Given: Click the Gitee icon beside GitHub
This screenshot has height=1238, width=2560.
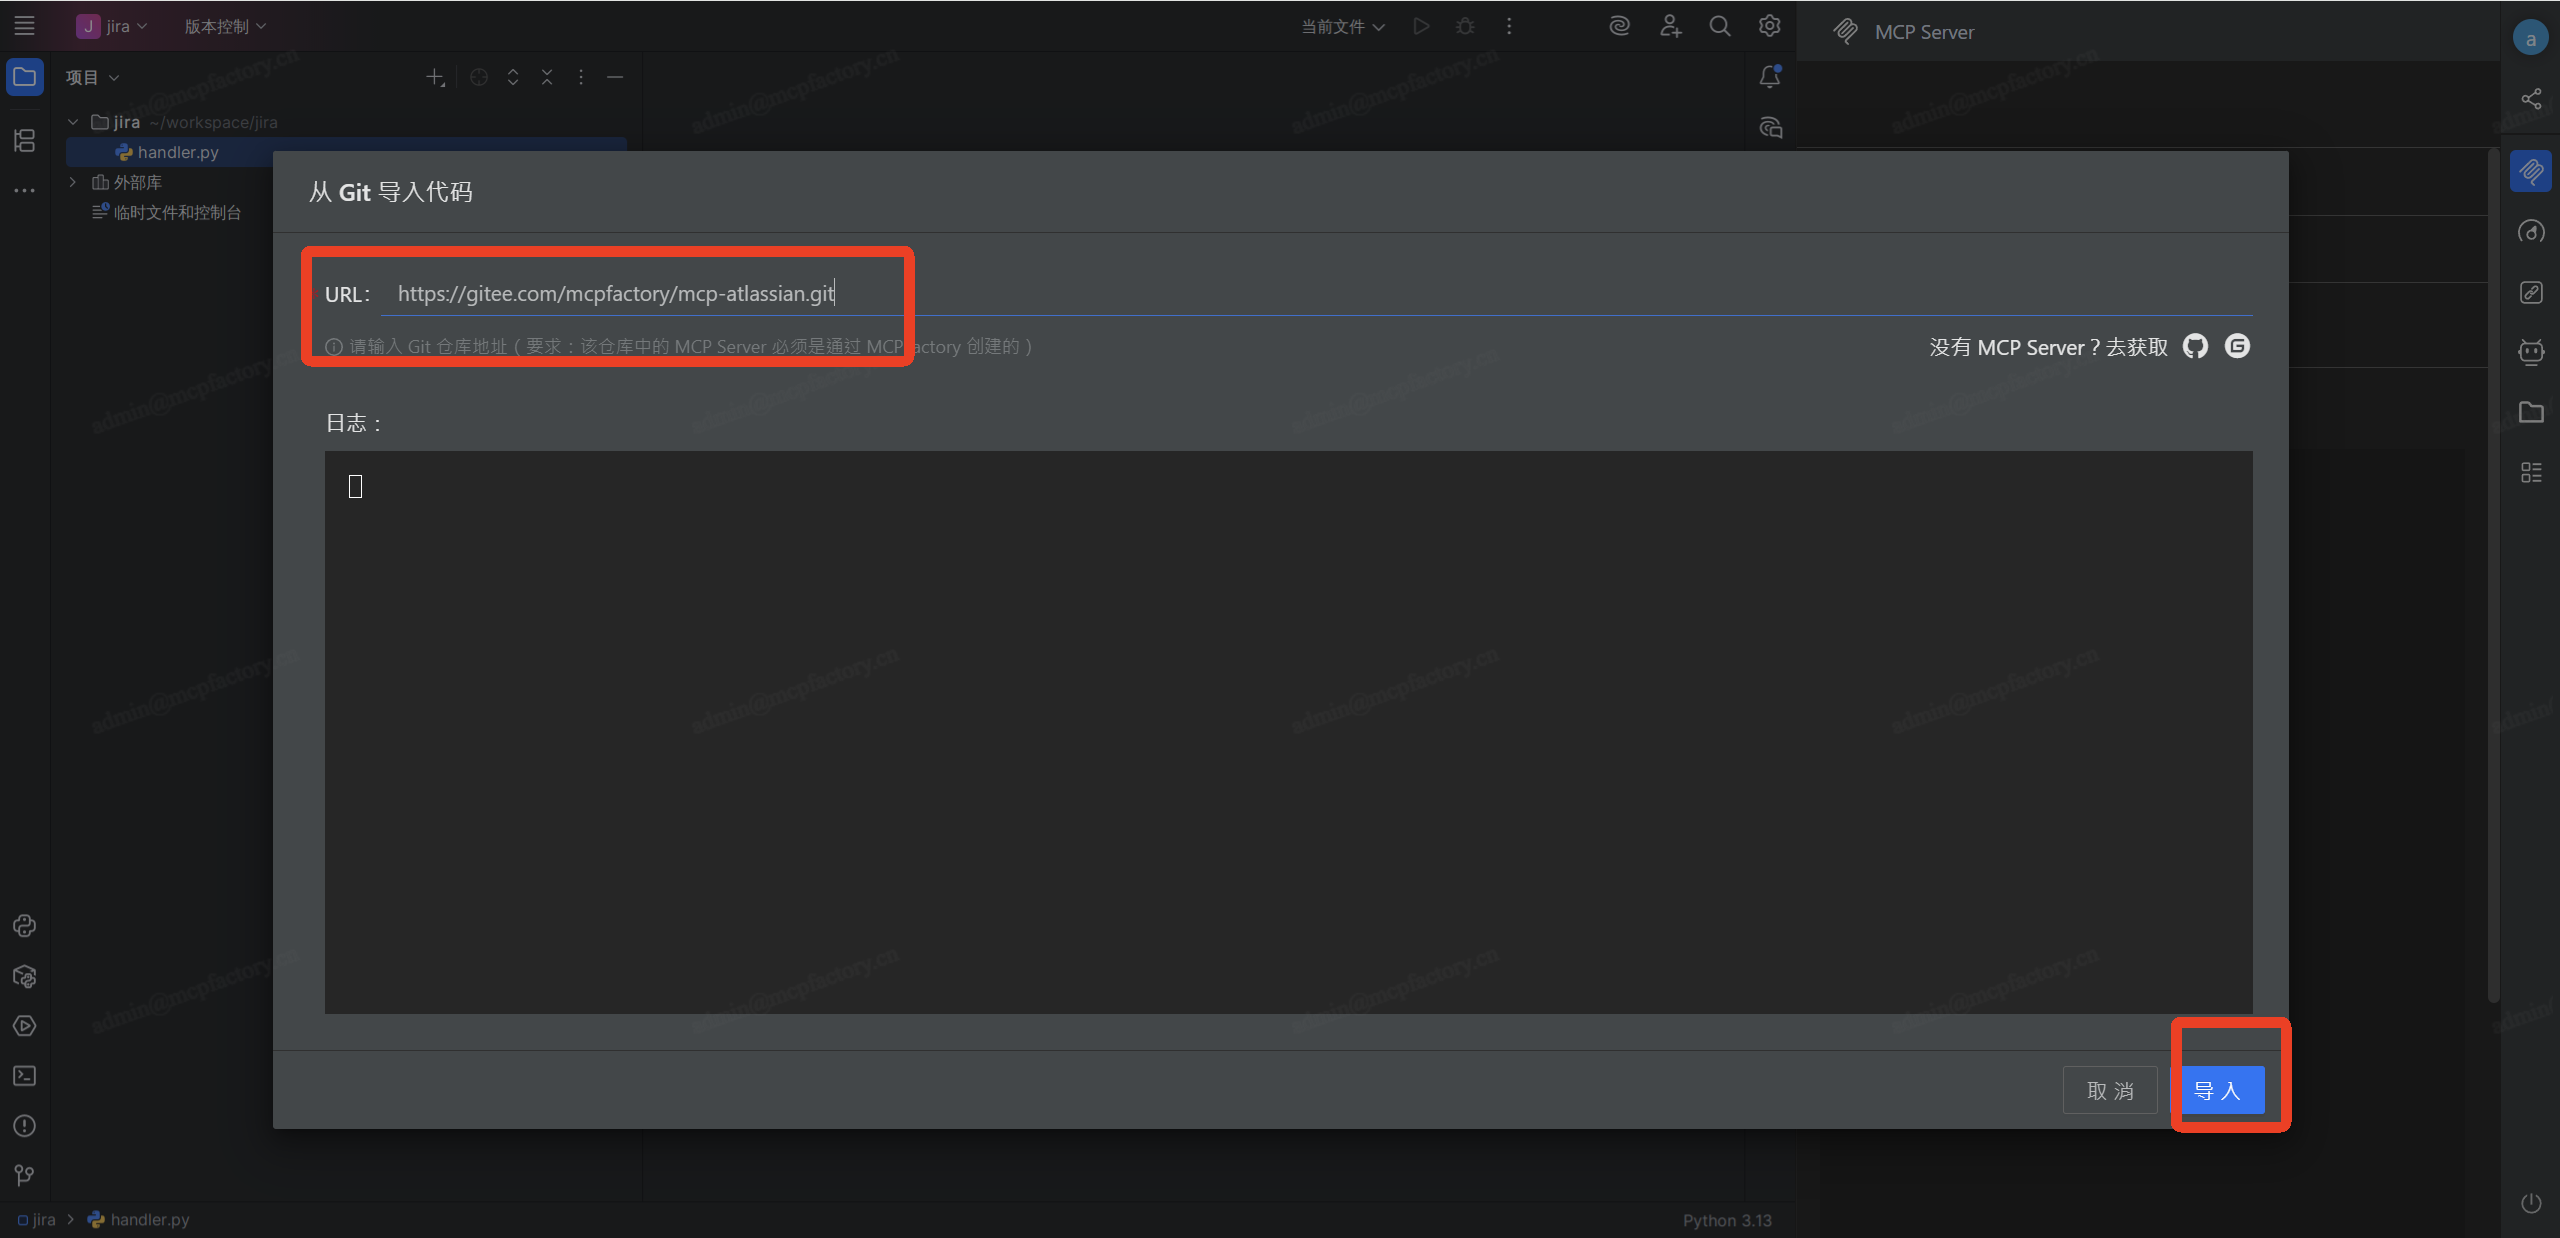Looking at the screenshot, I should (x=2237, y=346).
